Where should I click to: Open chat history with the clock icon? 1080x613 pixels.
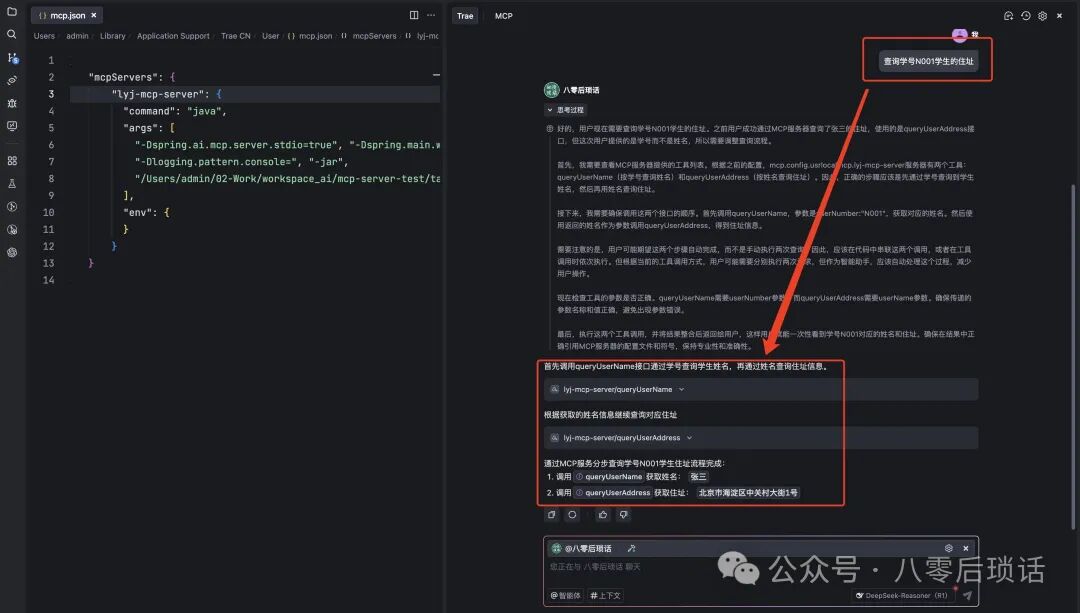pos(1025,15)
